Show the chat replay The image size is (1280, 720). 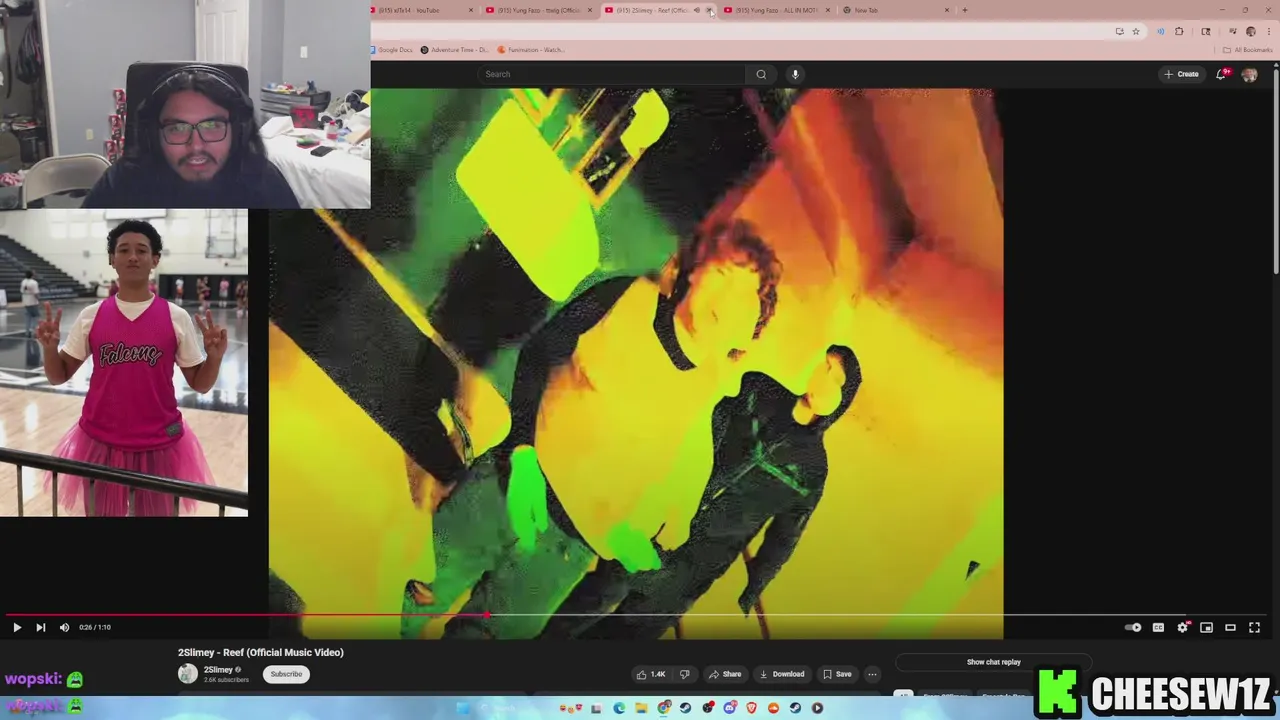coord(993,662)
